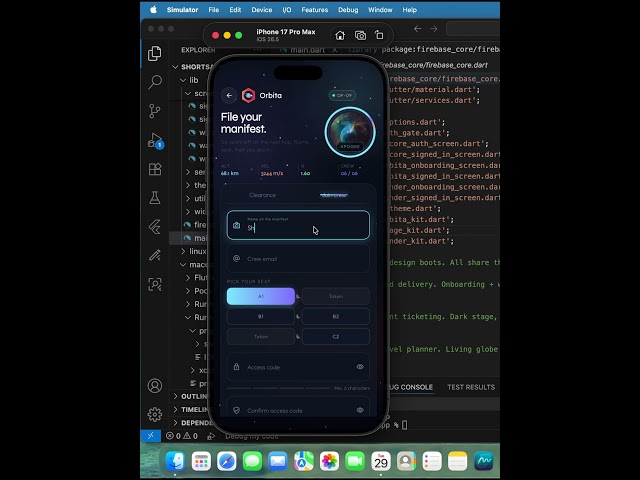
Task: Select the Debug Console panel tab
Action: (410, 387)
